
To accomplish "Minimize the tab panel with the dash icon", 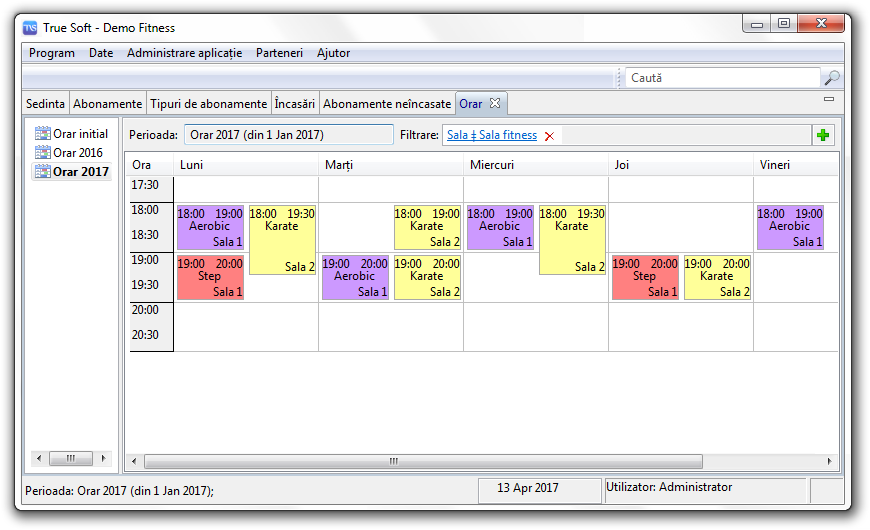I will pyautogui.click(x=828, y=100).
